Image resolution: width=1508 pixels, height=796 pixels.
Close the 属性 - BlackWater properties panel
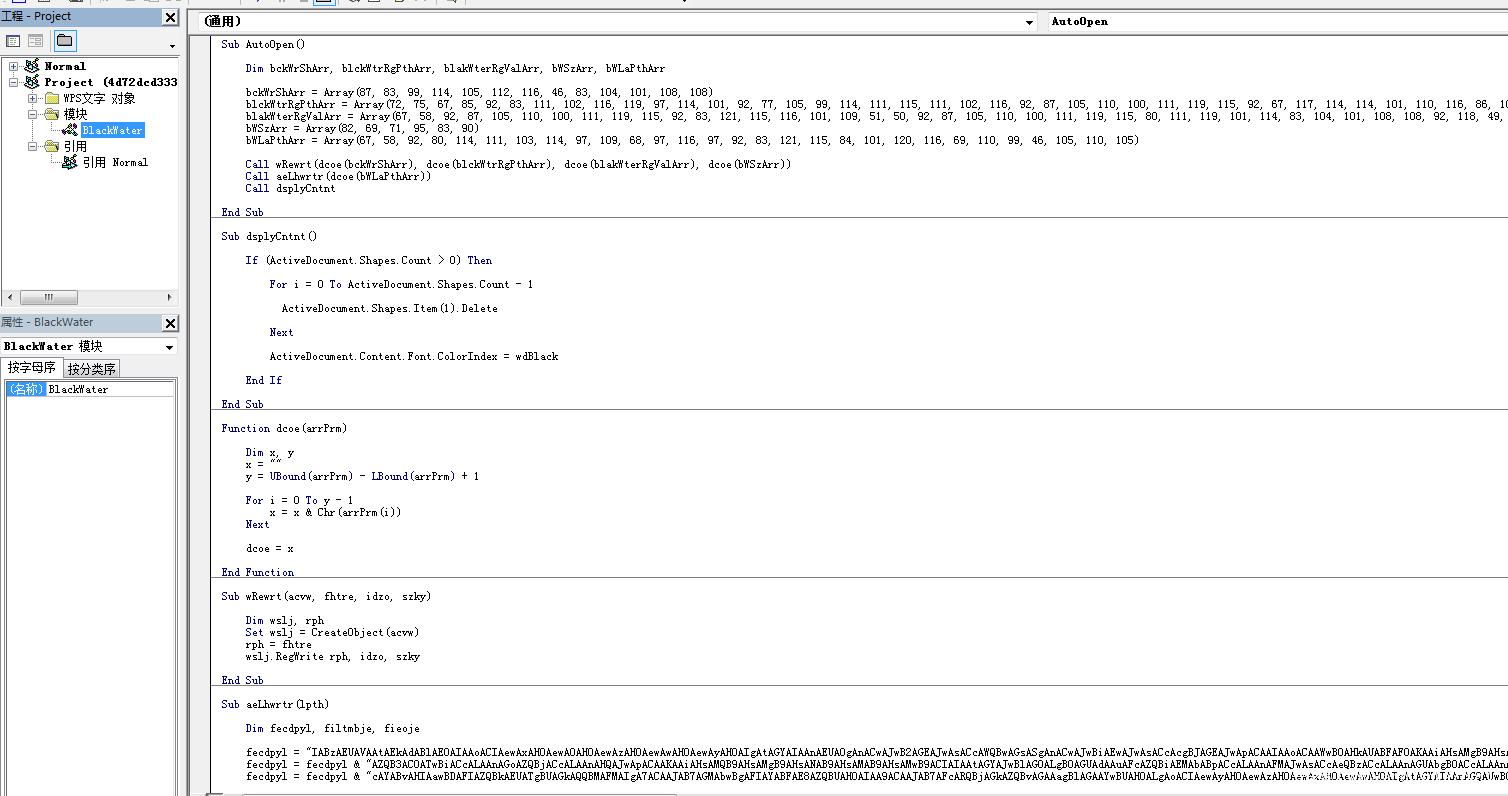click(x=170, y=323)
